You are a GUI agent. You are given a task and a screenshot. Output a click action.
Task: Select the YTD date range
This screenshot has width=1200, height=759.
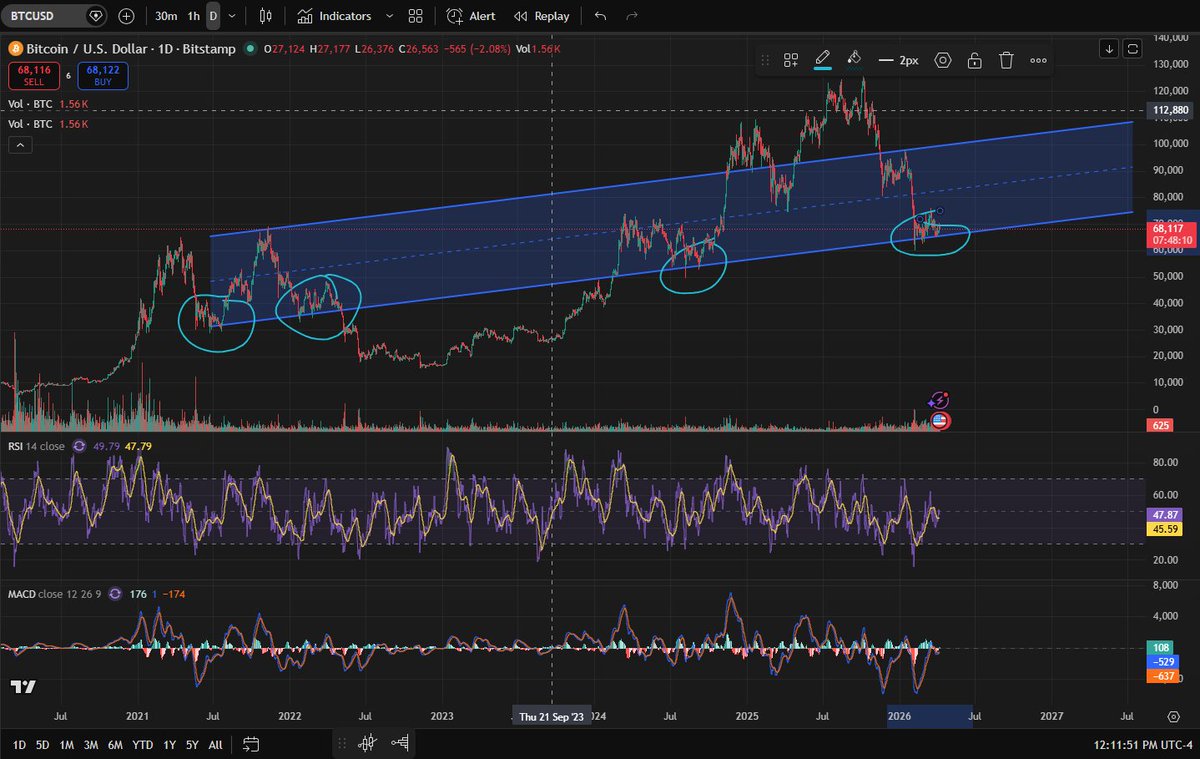tap(142, 744)
